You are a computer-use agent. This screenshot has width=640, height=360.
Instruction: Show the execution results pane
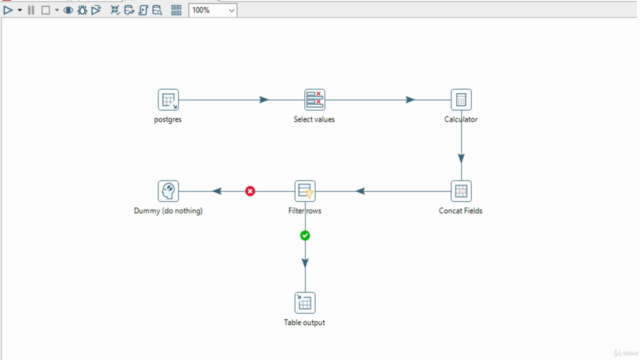(176, 10)
